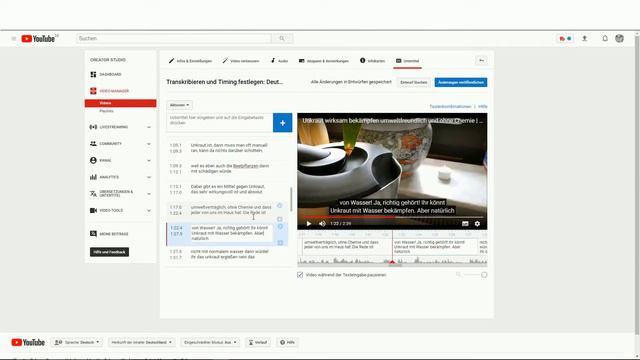Click the Kanal person icon
The width and height of the screenshot is (640, 360).
[x=93, y=160]
